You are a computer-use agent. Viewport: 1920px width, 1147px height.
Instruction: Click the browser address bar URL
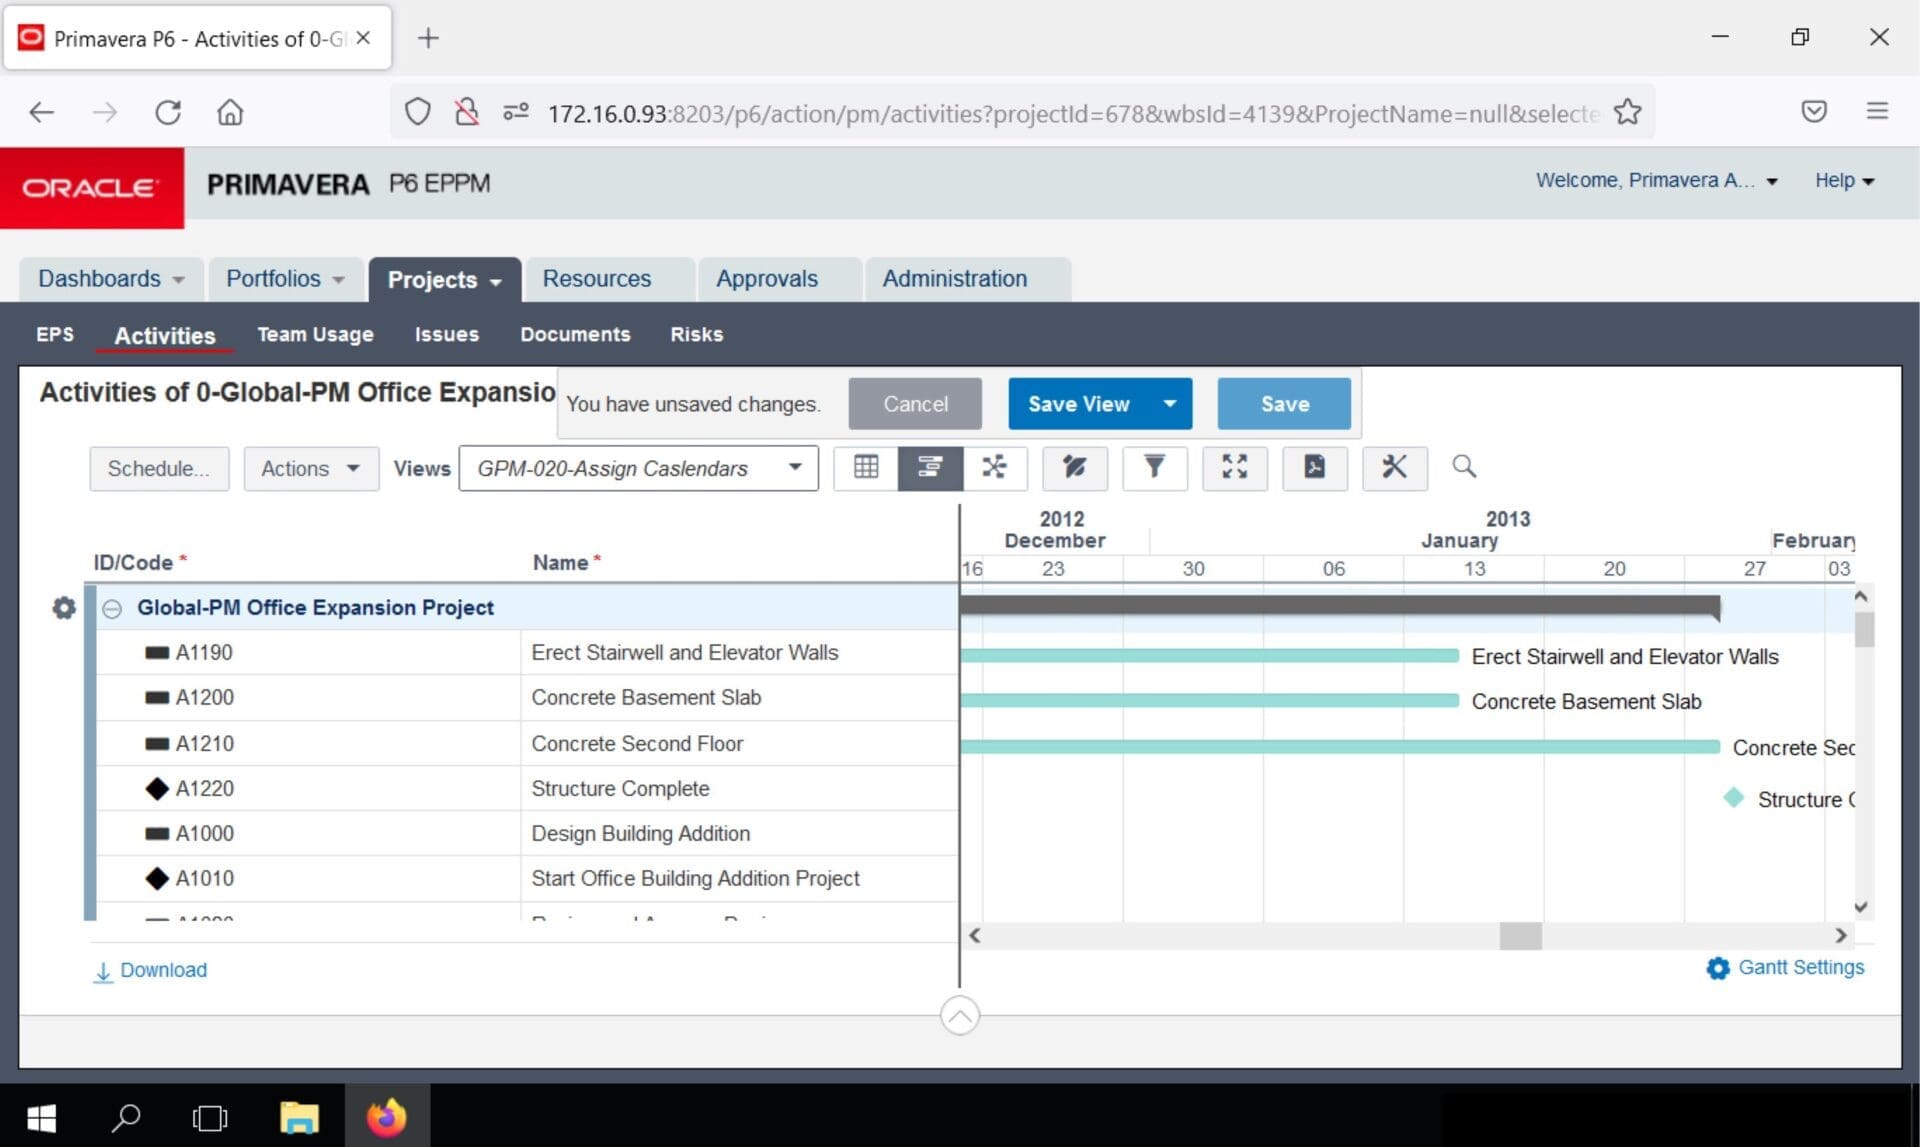1072,113
